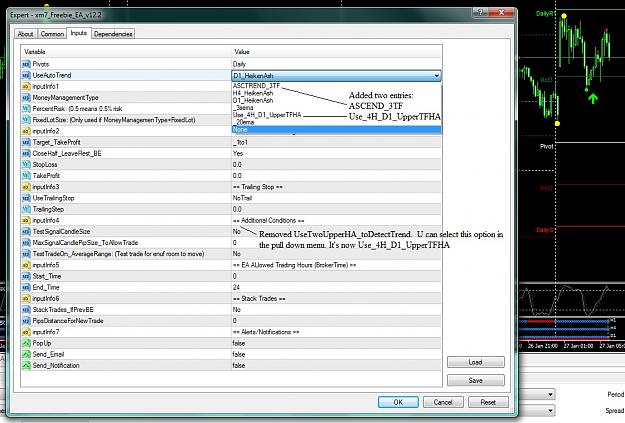Open the Spread dropdown behind the dialog
This screenshot has width=625, height=423.
coord(550,410)
